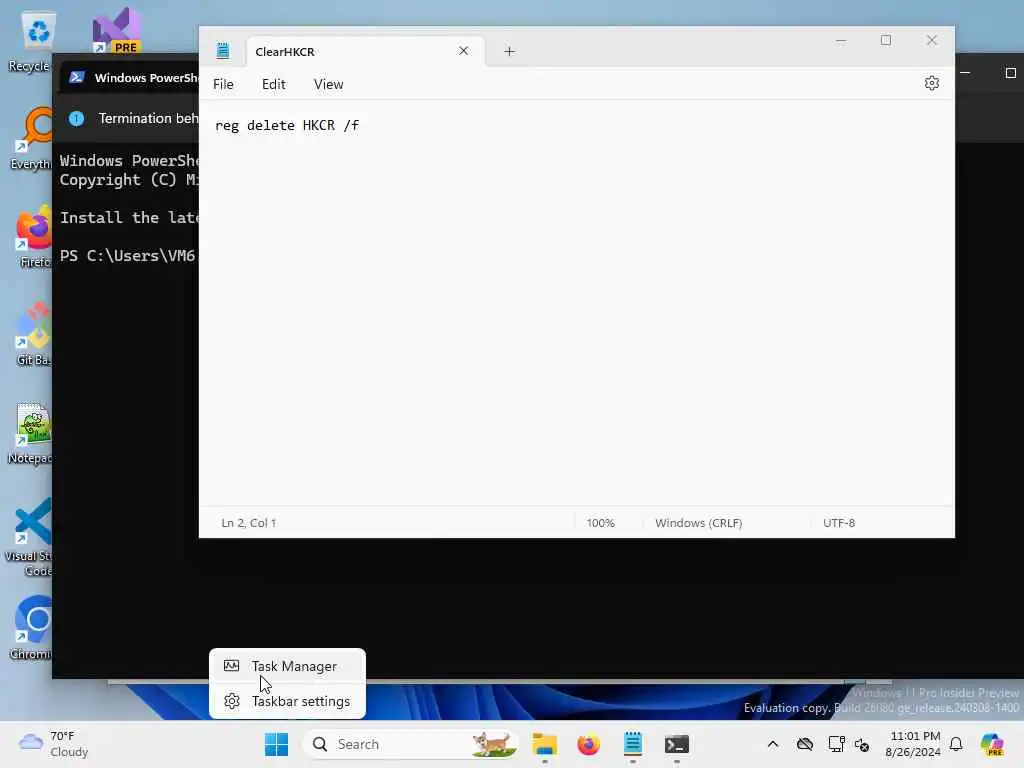The height and width of the screenshot is (768, 1024).
Task: Maximize the Terminal window
Action: [x=1010, y=72]
